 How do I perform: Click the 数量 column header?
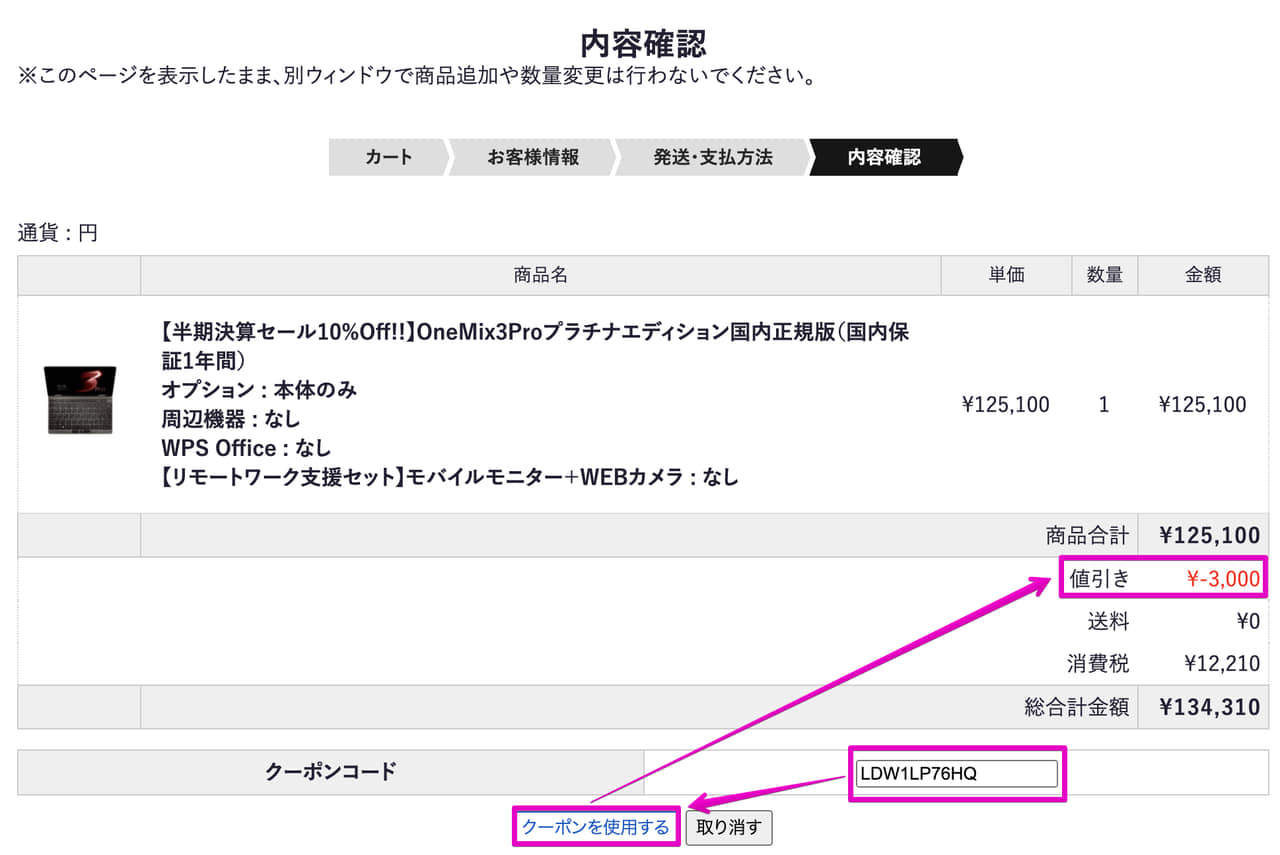pyautogui.click(x=1104, y=276)
